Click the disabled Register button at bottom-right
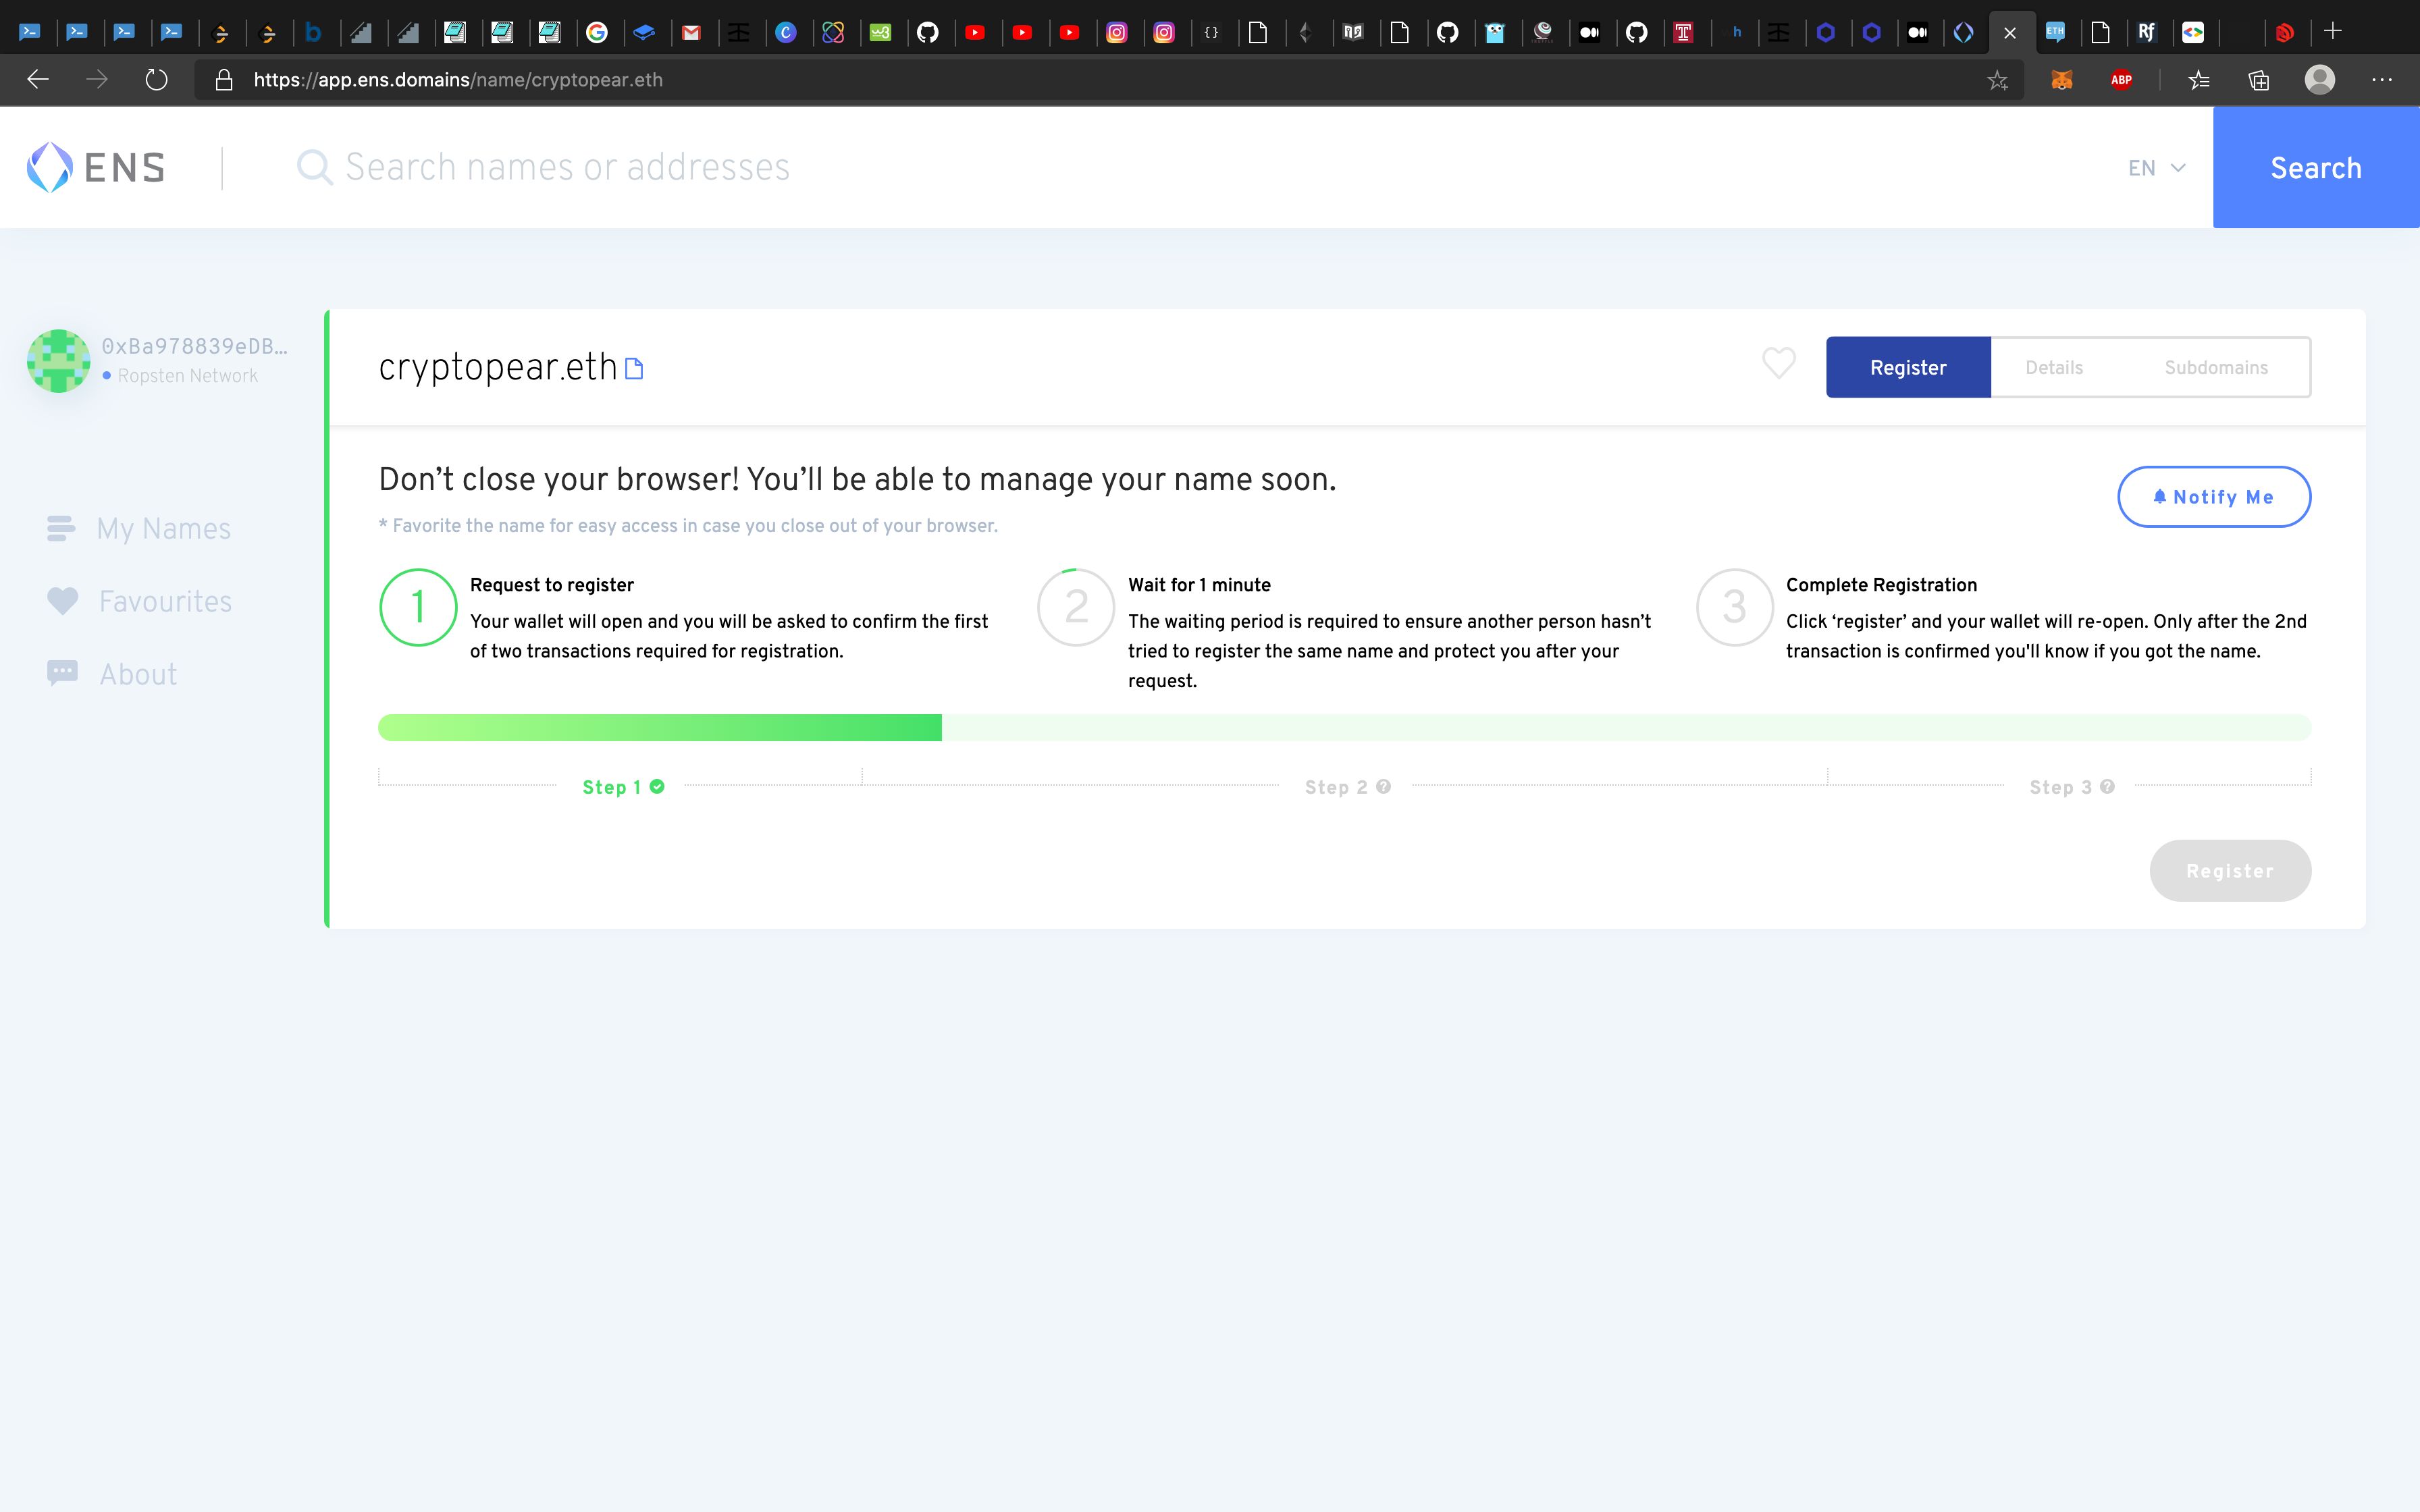Viewport: 2420px width, 1512px height. click(2232, 871)
